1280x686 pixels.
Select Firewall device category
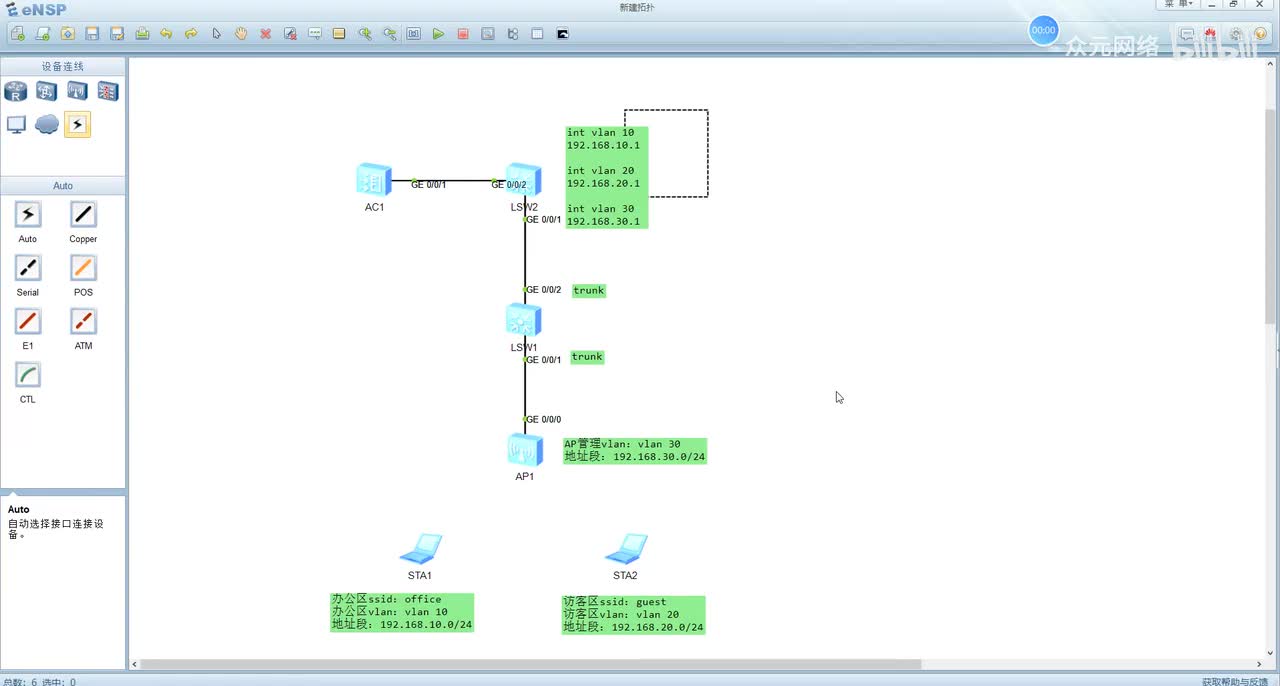click(x=108, y=92)
